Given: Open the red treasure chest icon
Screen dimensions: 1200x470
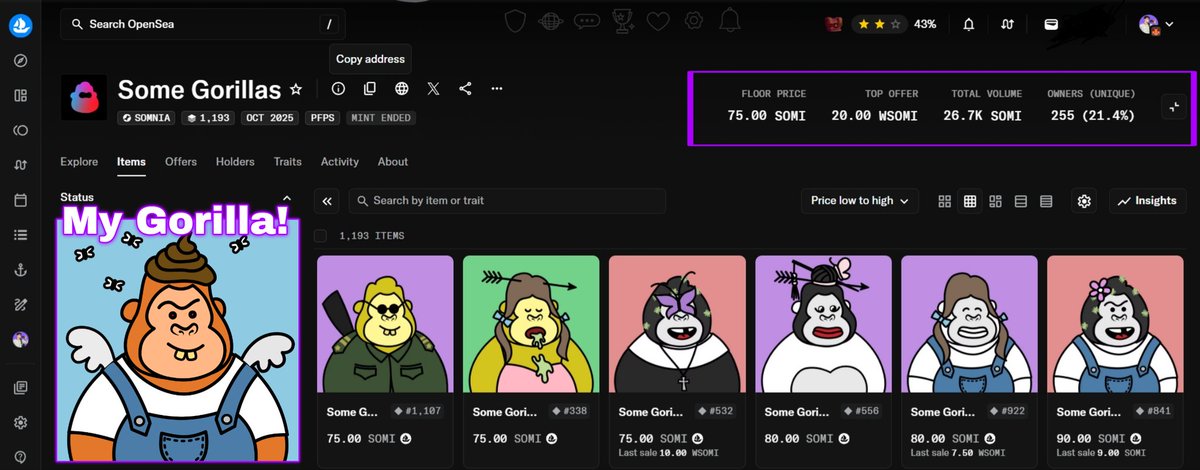Looking at the screenshot, I should [x=833, y=23].
